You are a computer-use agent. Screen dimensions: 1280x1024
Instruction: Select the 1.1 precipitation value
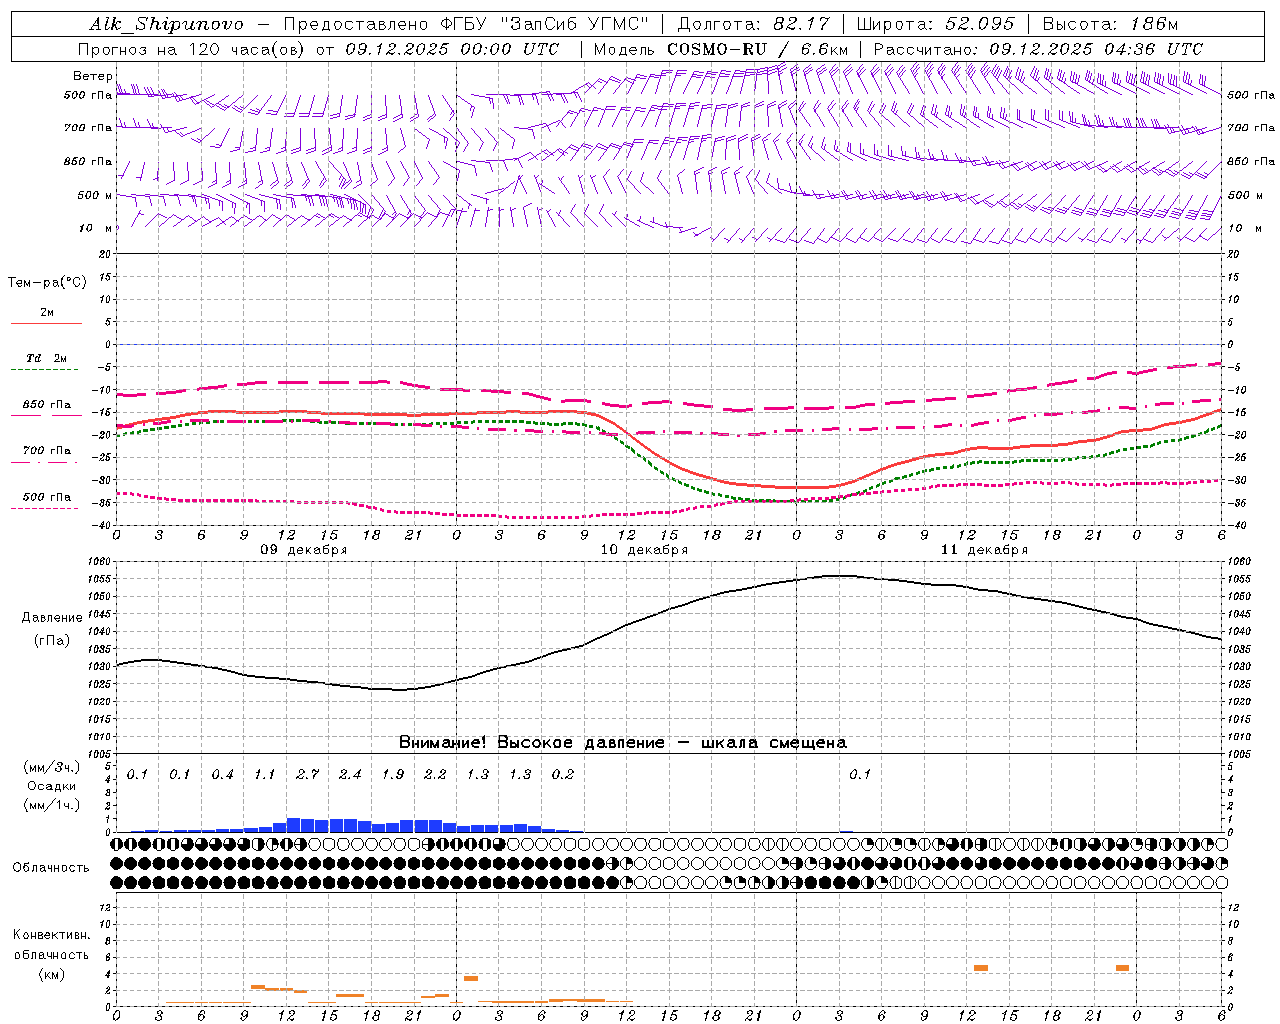pyautogui.click(x=265, y=774)
